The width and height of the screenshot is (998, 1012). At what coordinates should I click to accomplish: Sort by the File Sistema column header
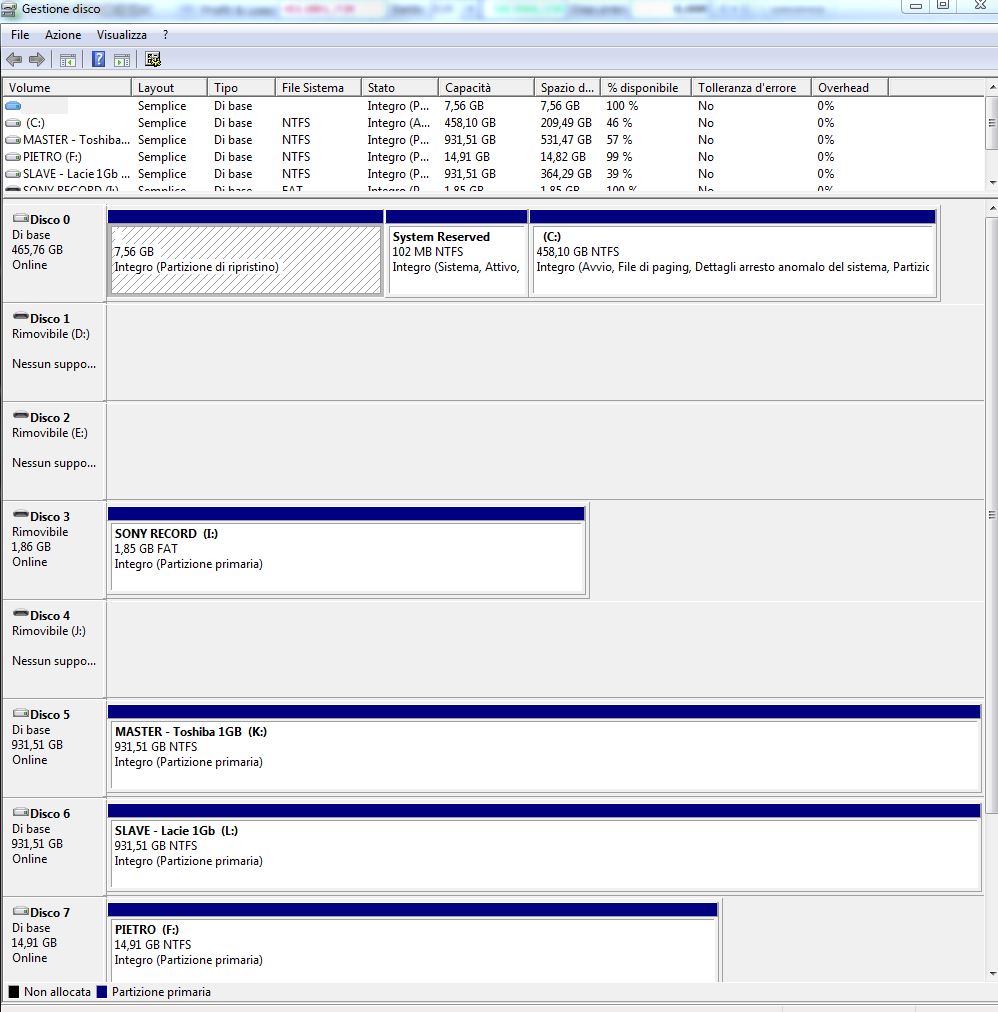[318, 88]
